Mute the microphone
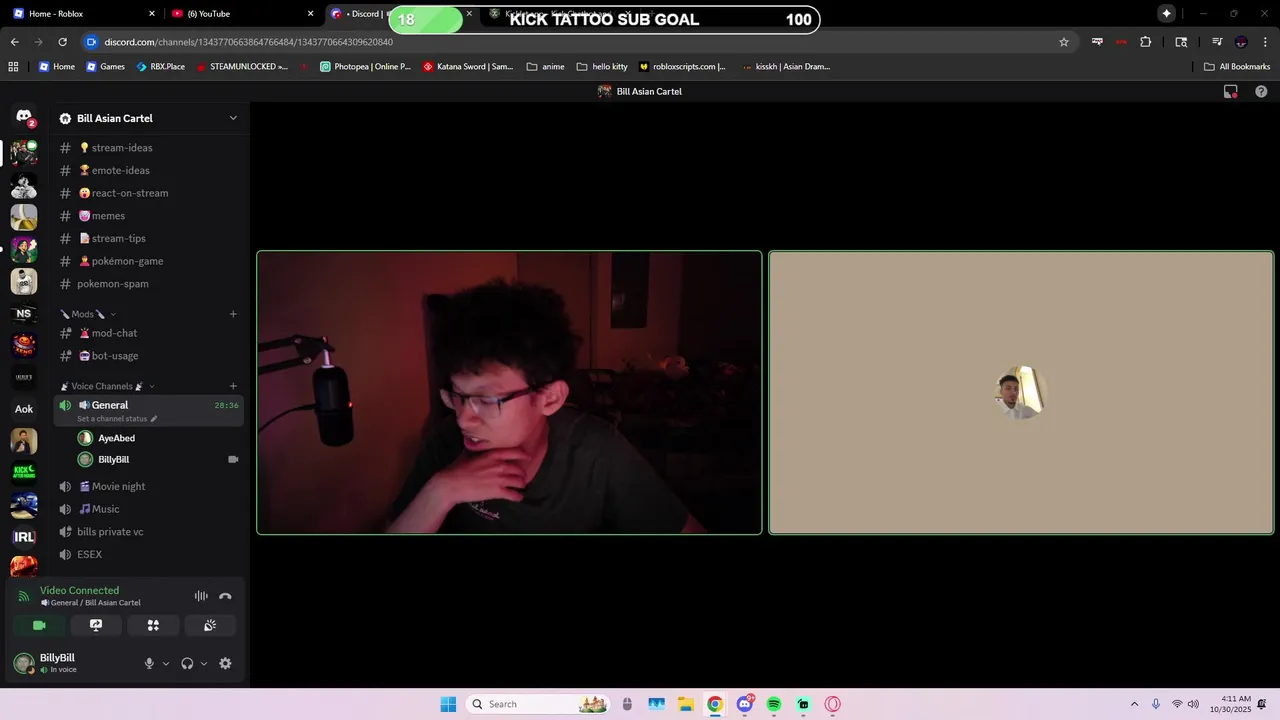1280x720 pixels. pos(149,663)
